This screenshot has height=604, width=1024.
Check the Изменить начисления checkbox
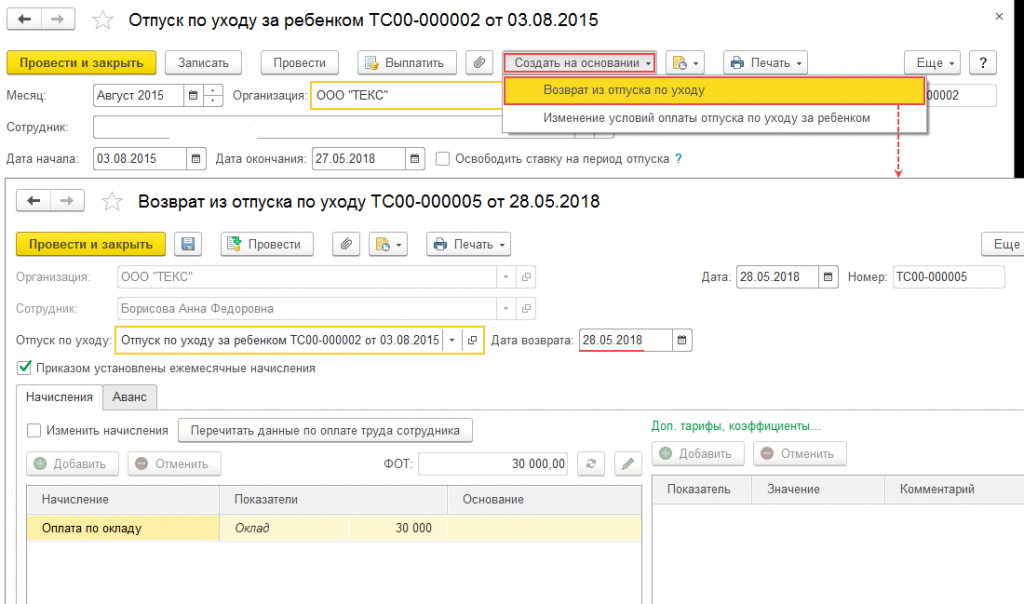coord(34,431)
